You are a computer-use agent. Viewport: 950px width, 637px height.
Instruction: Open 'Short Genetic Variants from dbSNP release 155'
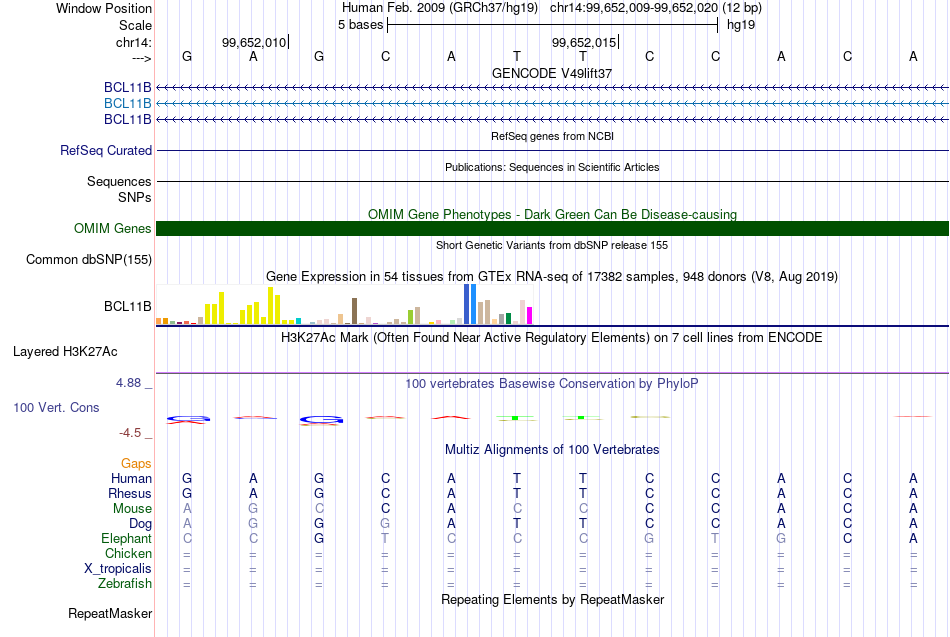tap(552, 245)
